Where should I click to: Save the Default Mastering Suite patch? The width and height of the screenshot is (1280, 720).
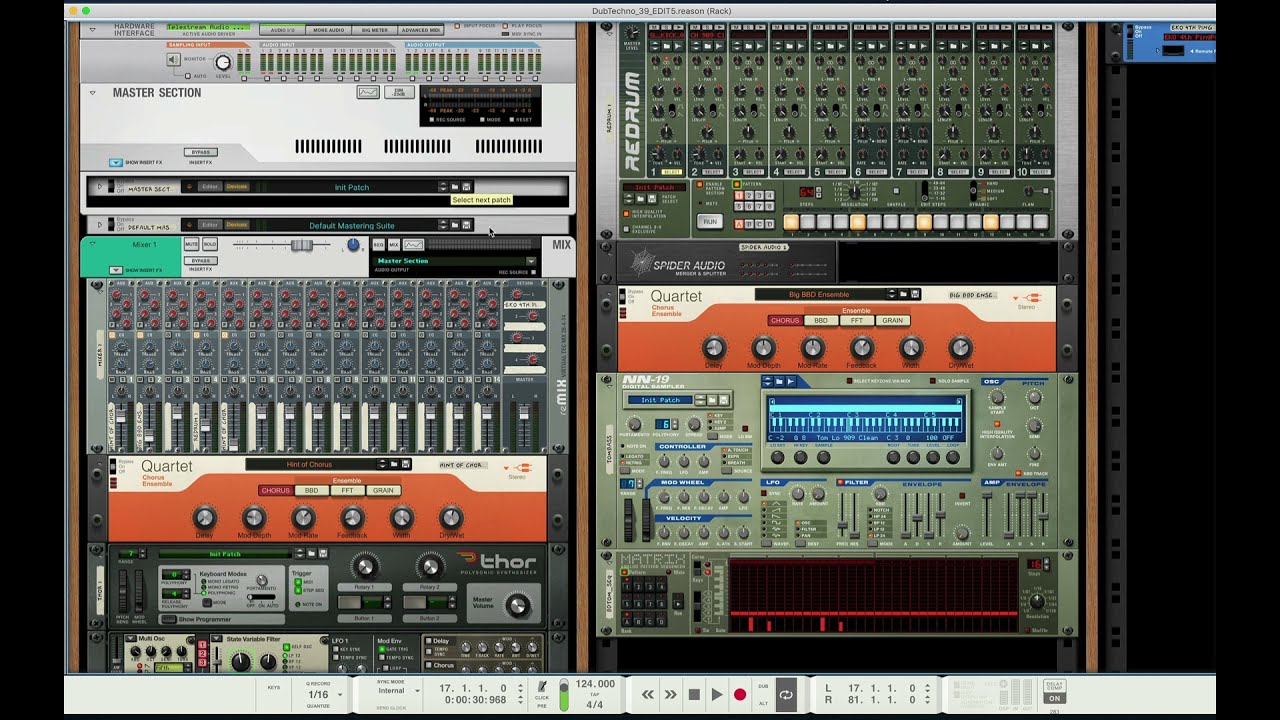[x=466, y=225]
